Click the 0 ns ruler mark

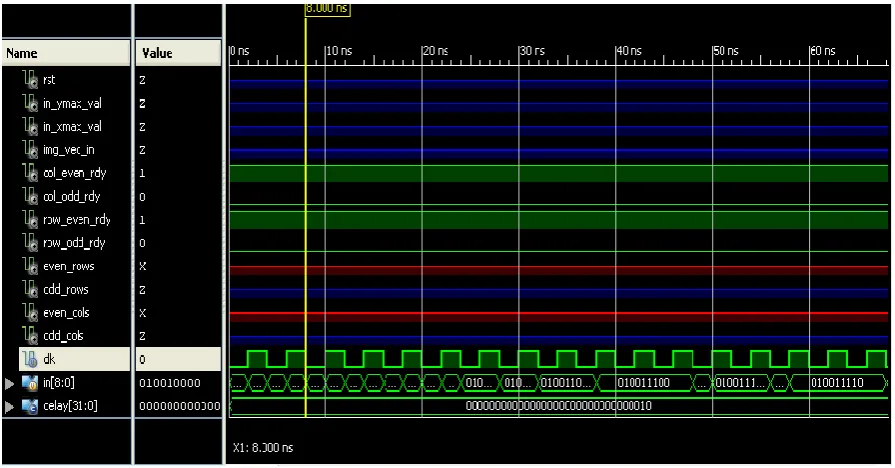click(240, 51)
